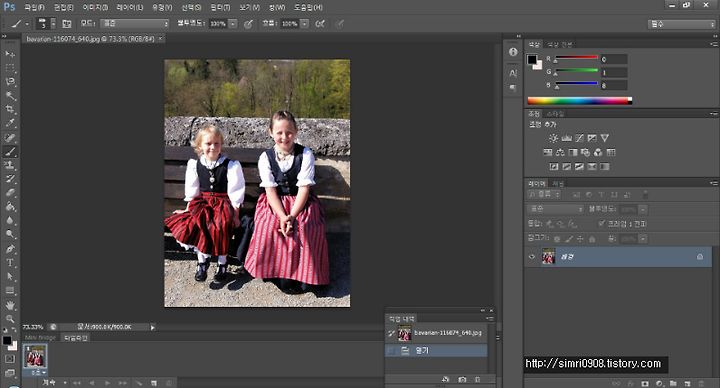Select the Brush tool in the toolbox
The image size is (720, 388).
point(10,151)
